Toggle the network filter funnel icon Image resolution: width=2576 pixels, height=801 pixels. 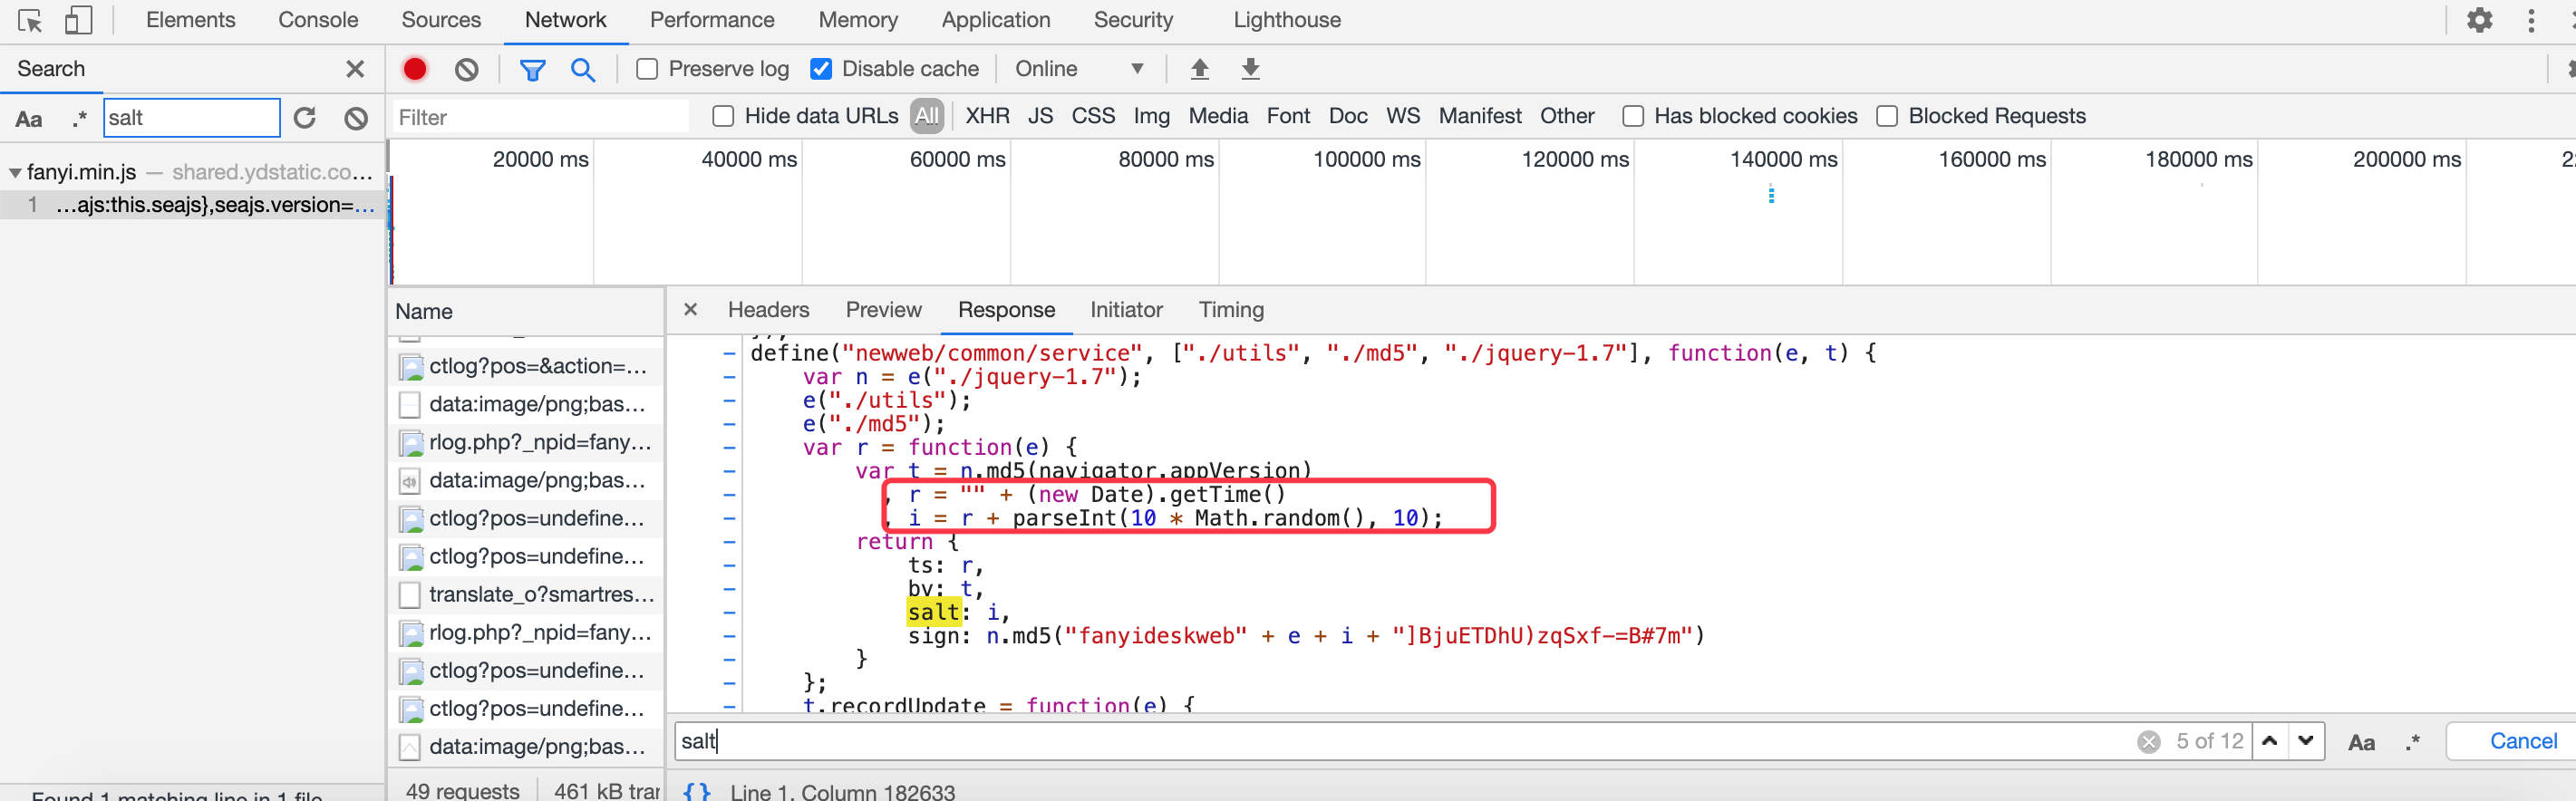point(532,69)
